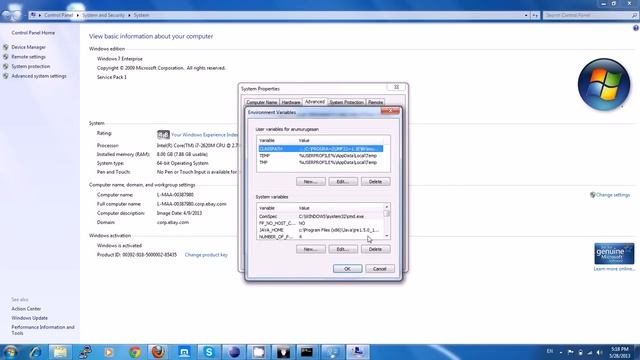Click the network icon in system tray
Screen dimensions: 640x360
(590, 352)
